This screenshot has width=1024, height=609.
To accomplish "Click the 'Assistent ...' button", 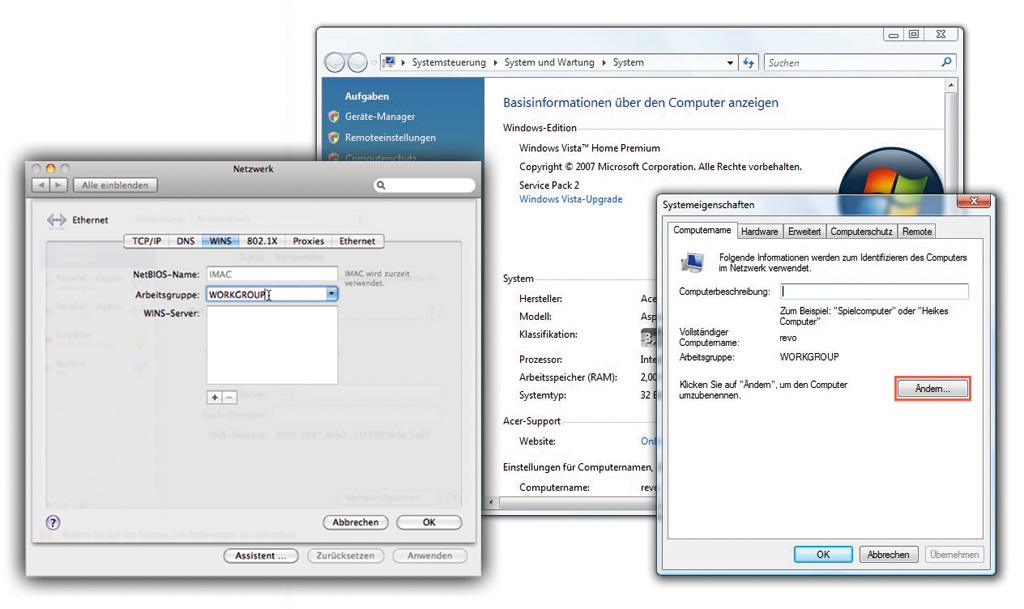I will click(x=261, y=555).
